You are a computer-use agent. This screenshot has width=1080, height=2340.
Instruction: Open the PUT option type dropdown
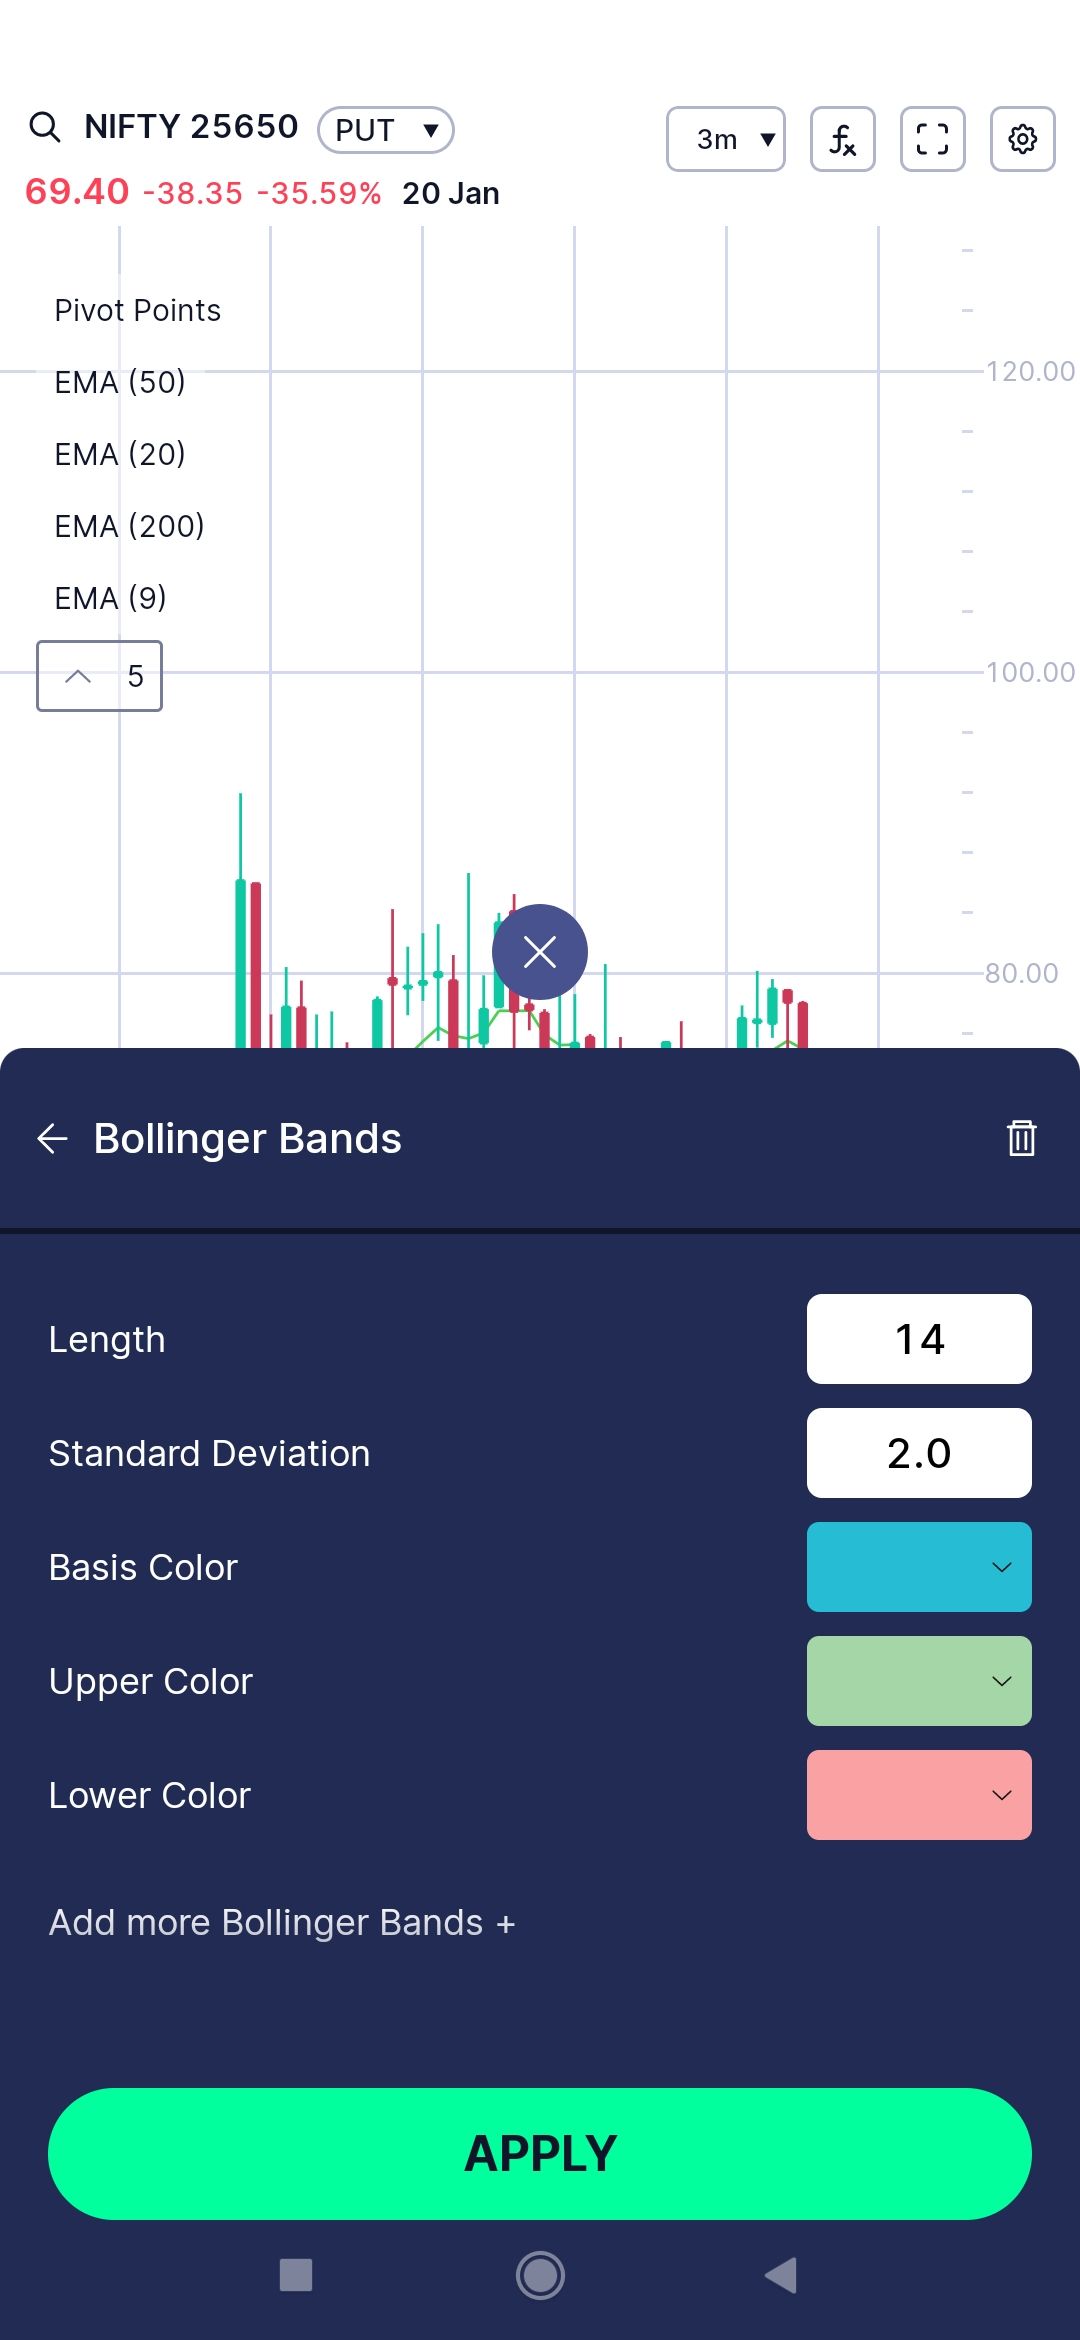click(386, 130)
